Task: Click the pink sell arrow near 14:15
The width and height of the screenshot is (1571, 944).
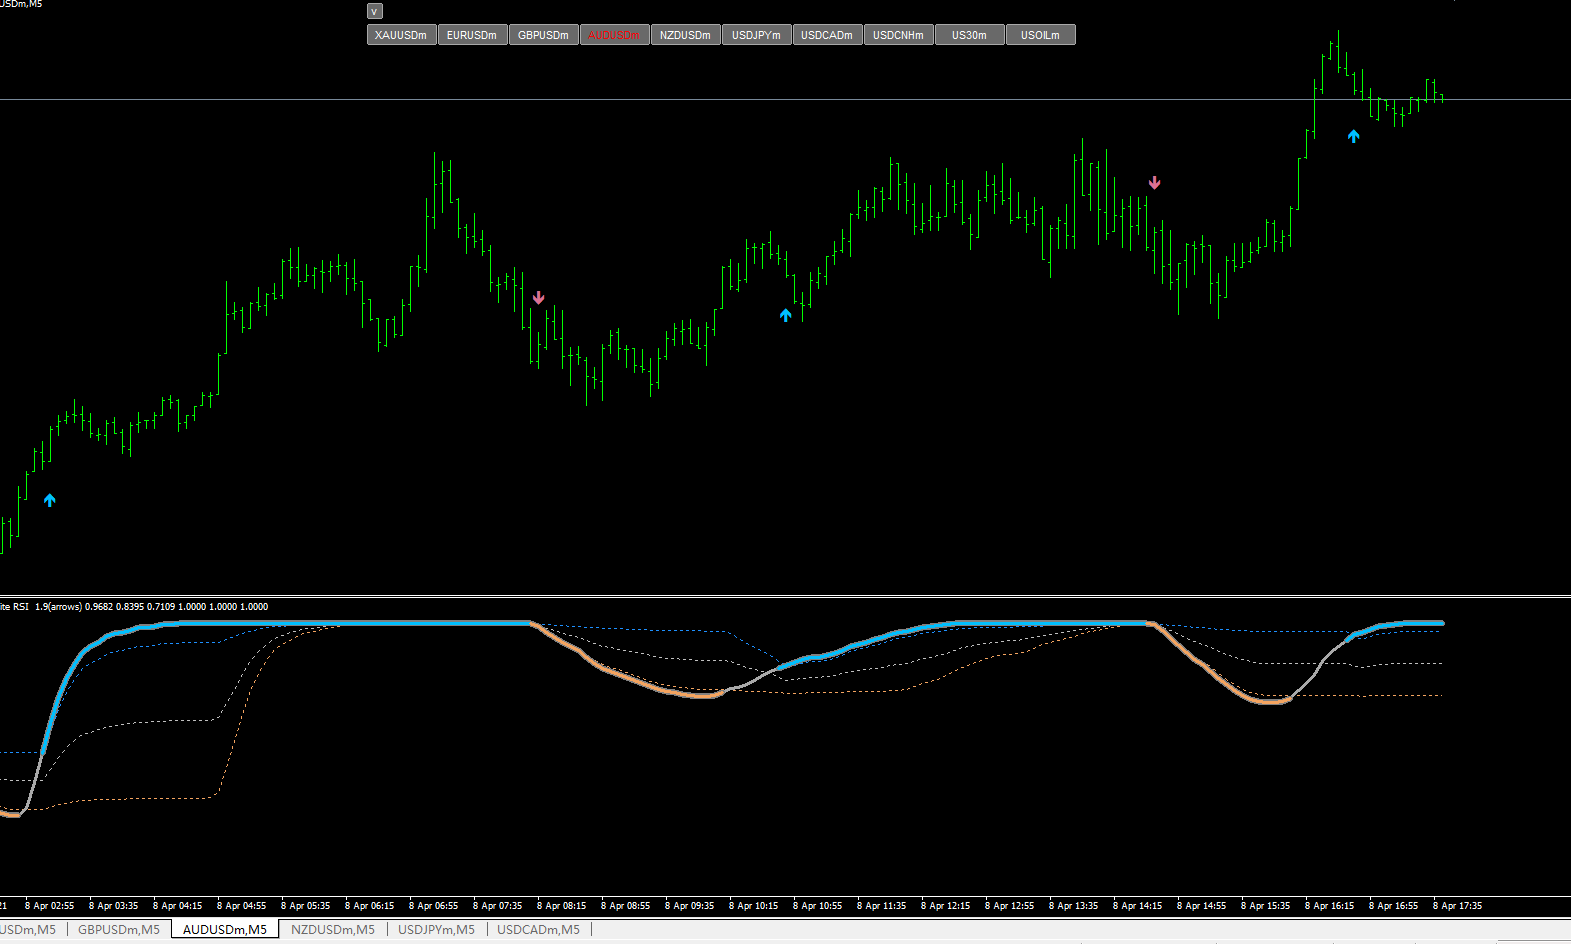Action: pos(1155,183)
